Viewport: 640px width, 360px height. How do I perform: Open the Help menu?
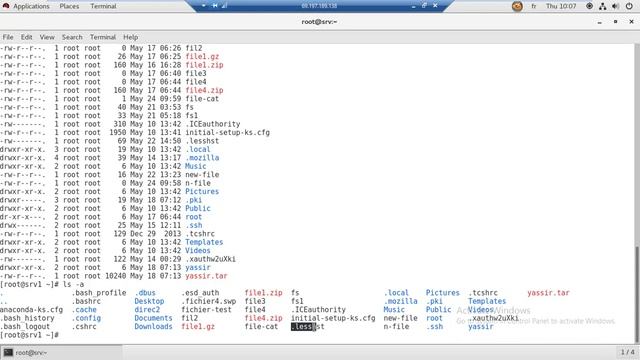click(x=131, y=37)
